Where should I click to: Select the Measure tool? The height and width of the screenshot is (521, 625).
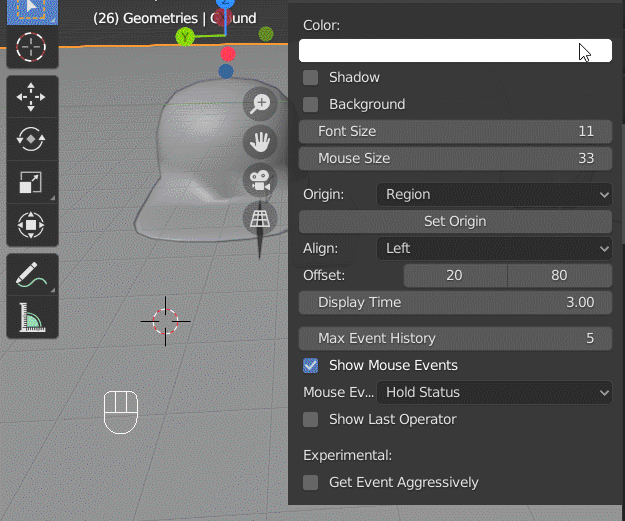point(32,317)
